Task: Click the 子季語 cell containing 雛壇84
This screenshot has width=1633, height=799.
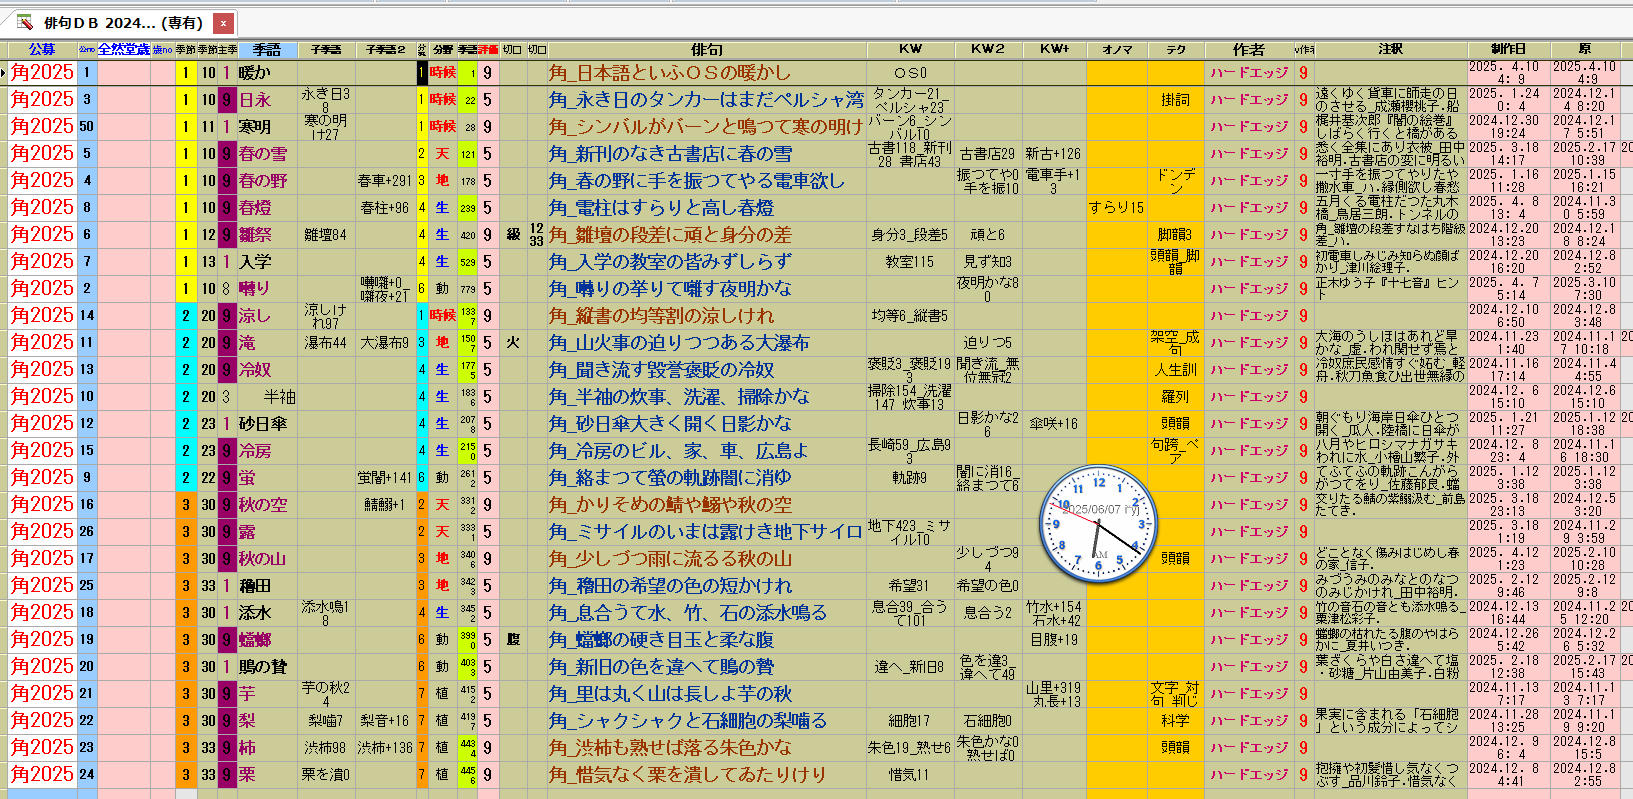Action: point(325,235)
